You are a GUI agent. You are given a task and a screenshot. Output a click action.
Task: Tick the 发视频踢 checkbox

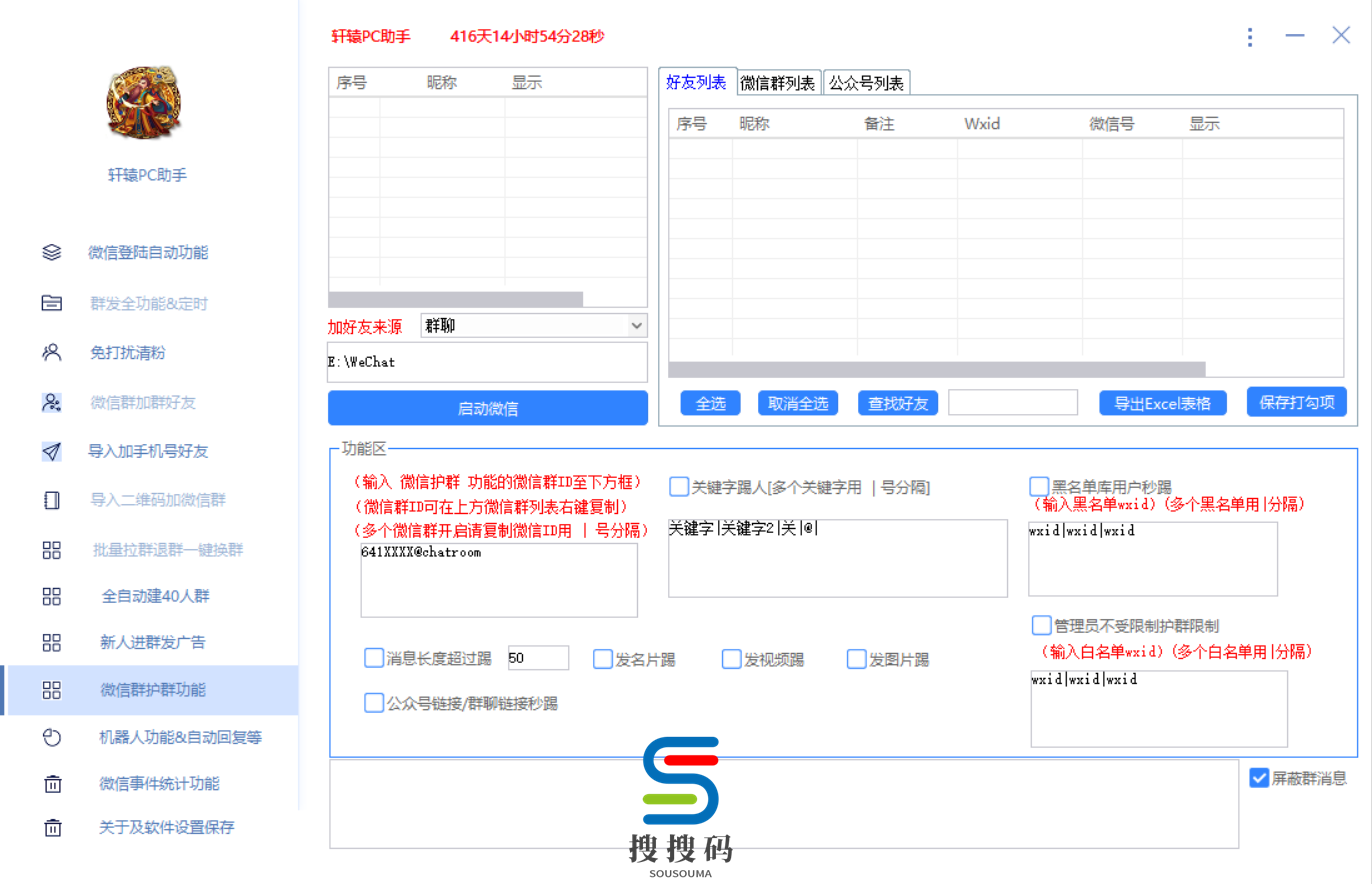coord(732,659)
